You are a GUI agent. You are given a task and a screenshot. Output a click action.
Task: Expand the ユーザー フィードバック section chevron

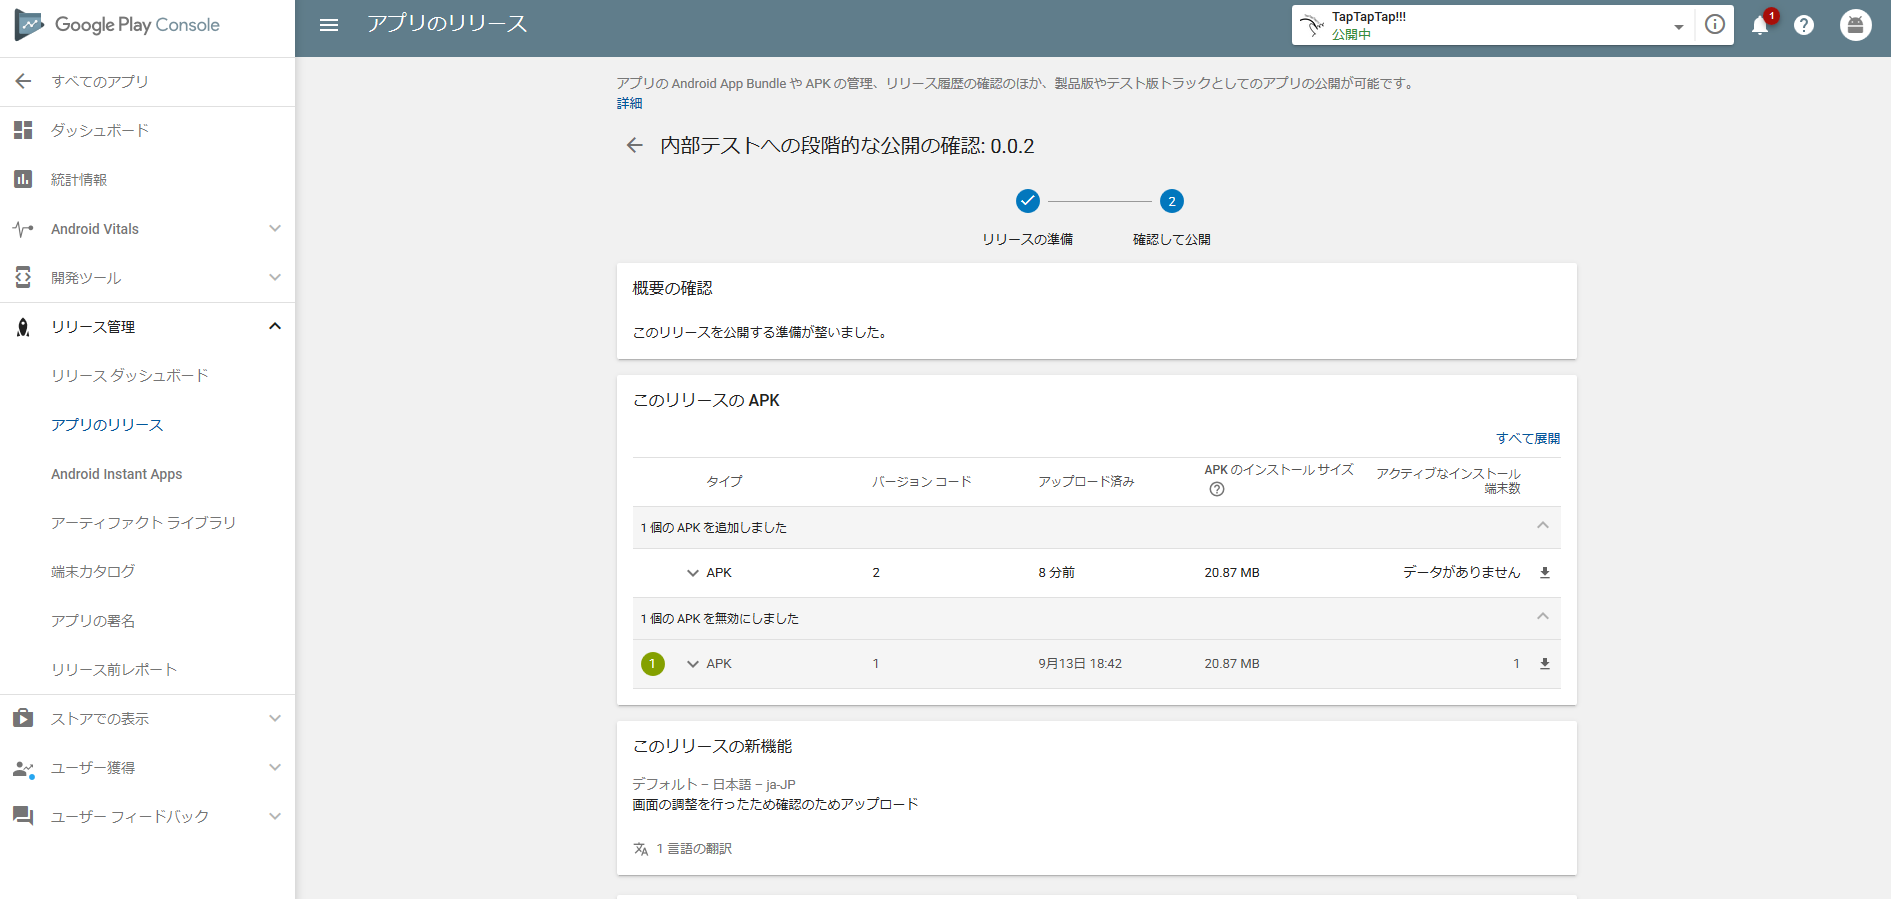pos(275,816)
